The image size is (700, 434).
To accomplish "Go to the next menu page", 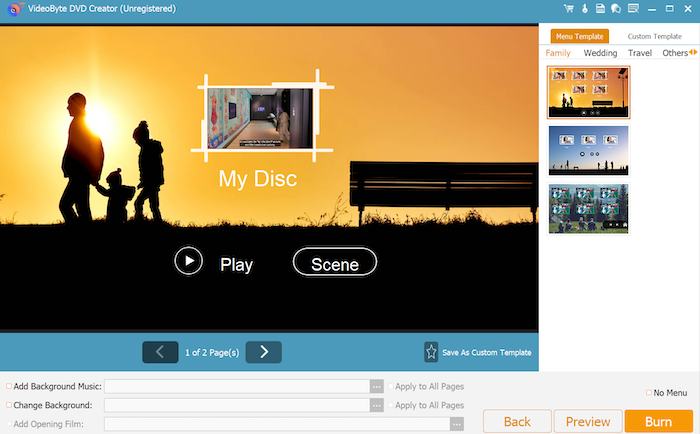I will 263,352.
